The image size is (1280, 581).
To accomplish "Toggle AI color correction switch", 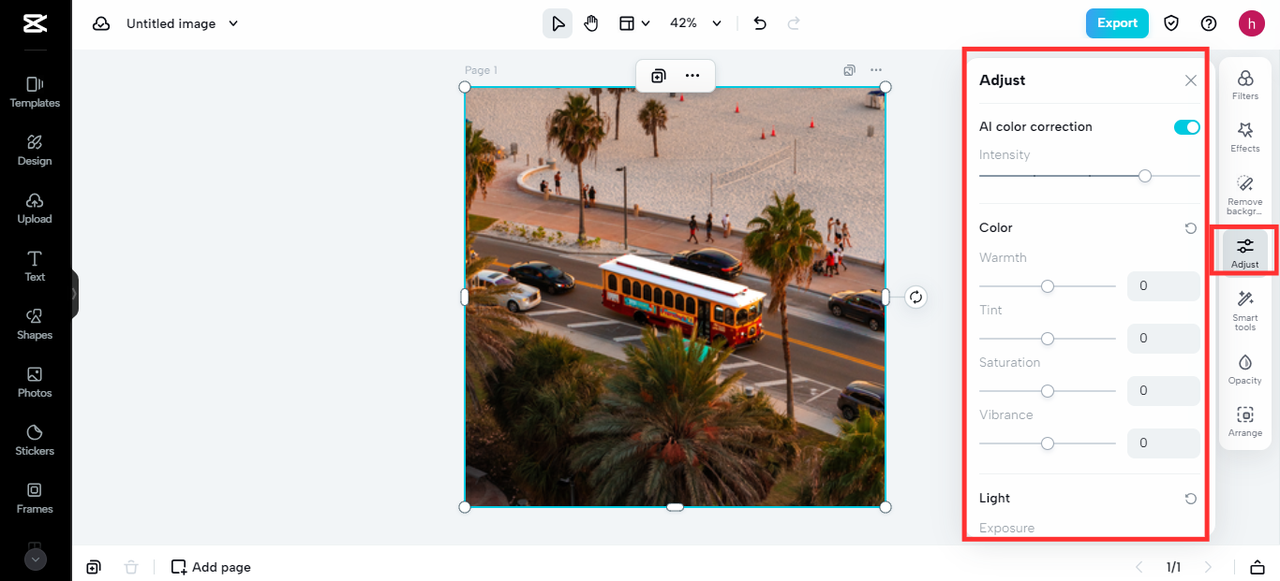I will tap(1187, 127).
